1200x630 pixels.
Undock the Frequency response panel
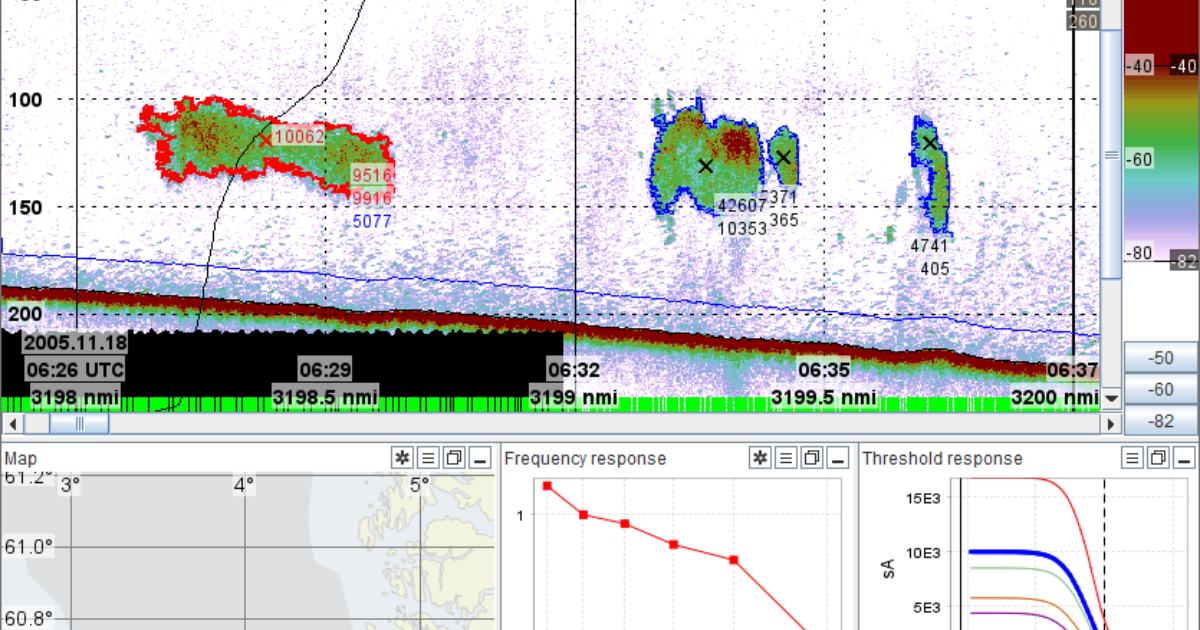pyautogui.click(x=811, y=458)
